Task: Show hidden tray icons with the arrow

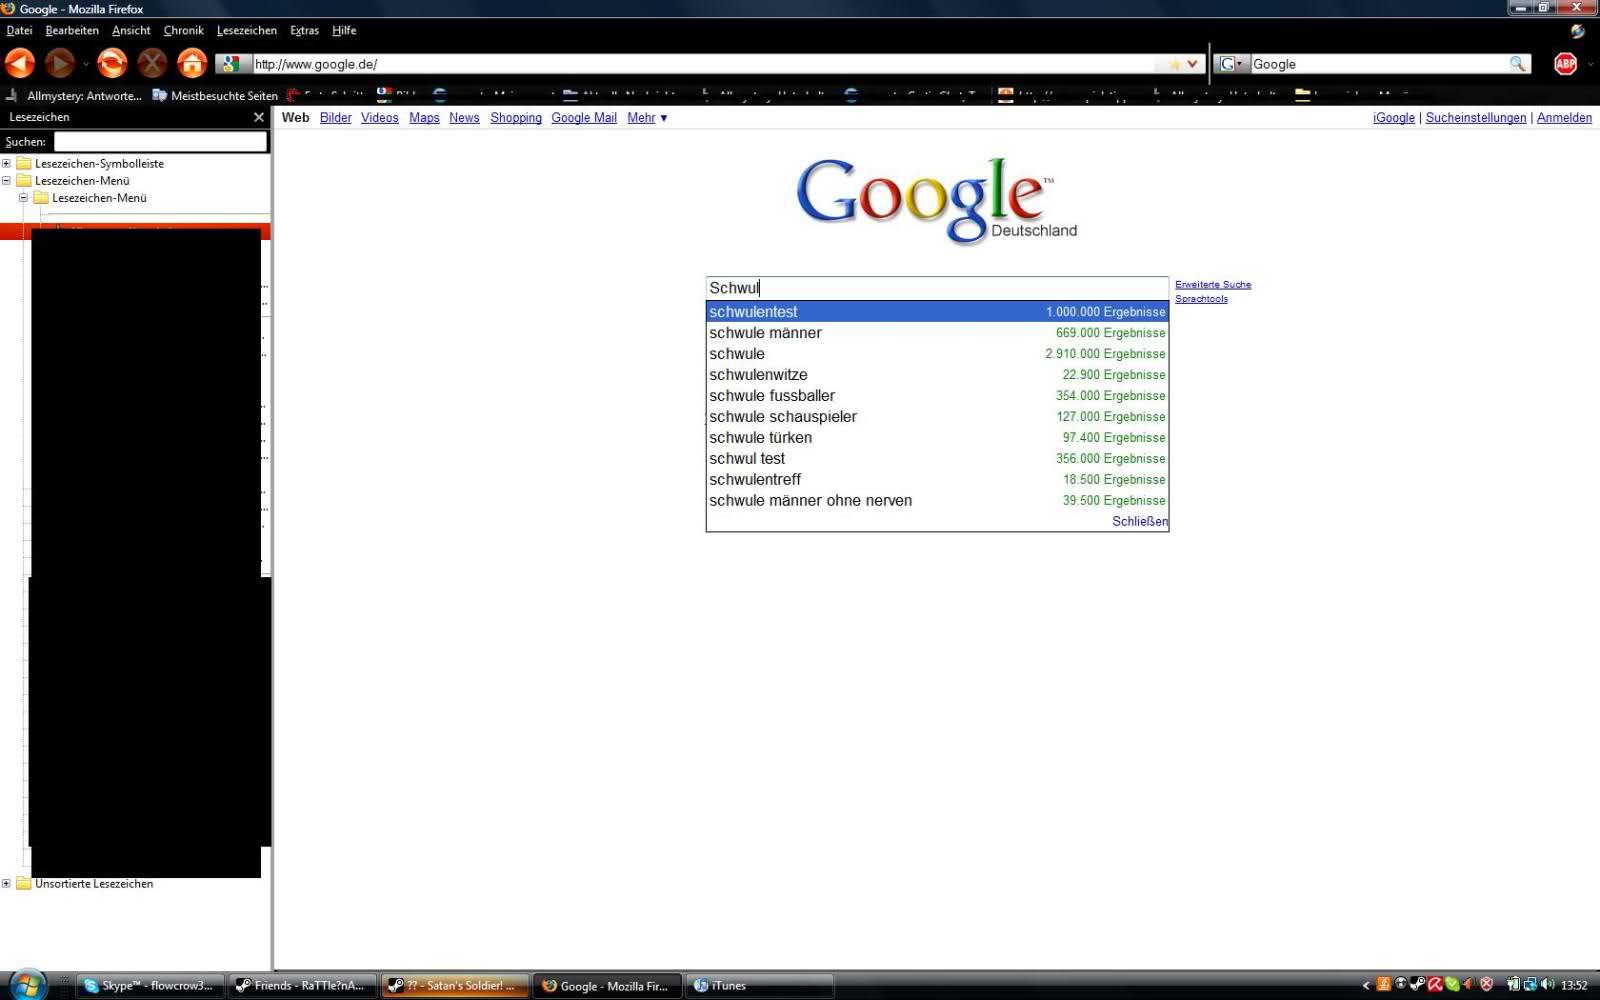Action: (1366, 986)
